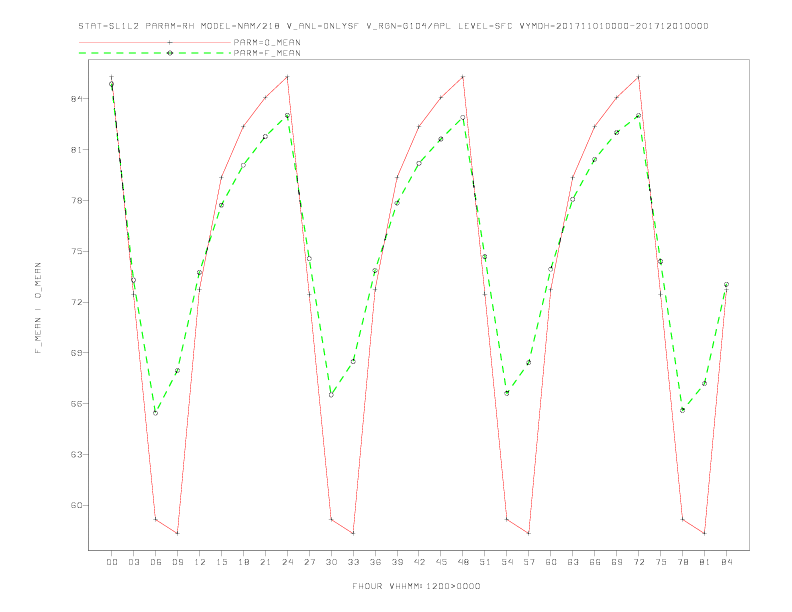Click y-axis tick label 63
The image size is (792, 612).
tap(76, 454)
